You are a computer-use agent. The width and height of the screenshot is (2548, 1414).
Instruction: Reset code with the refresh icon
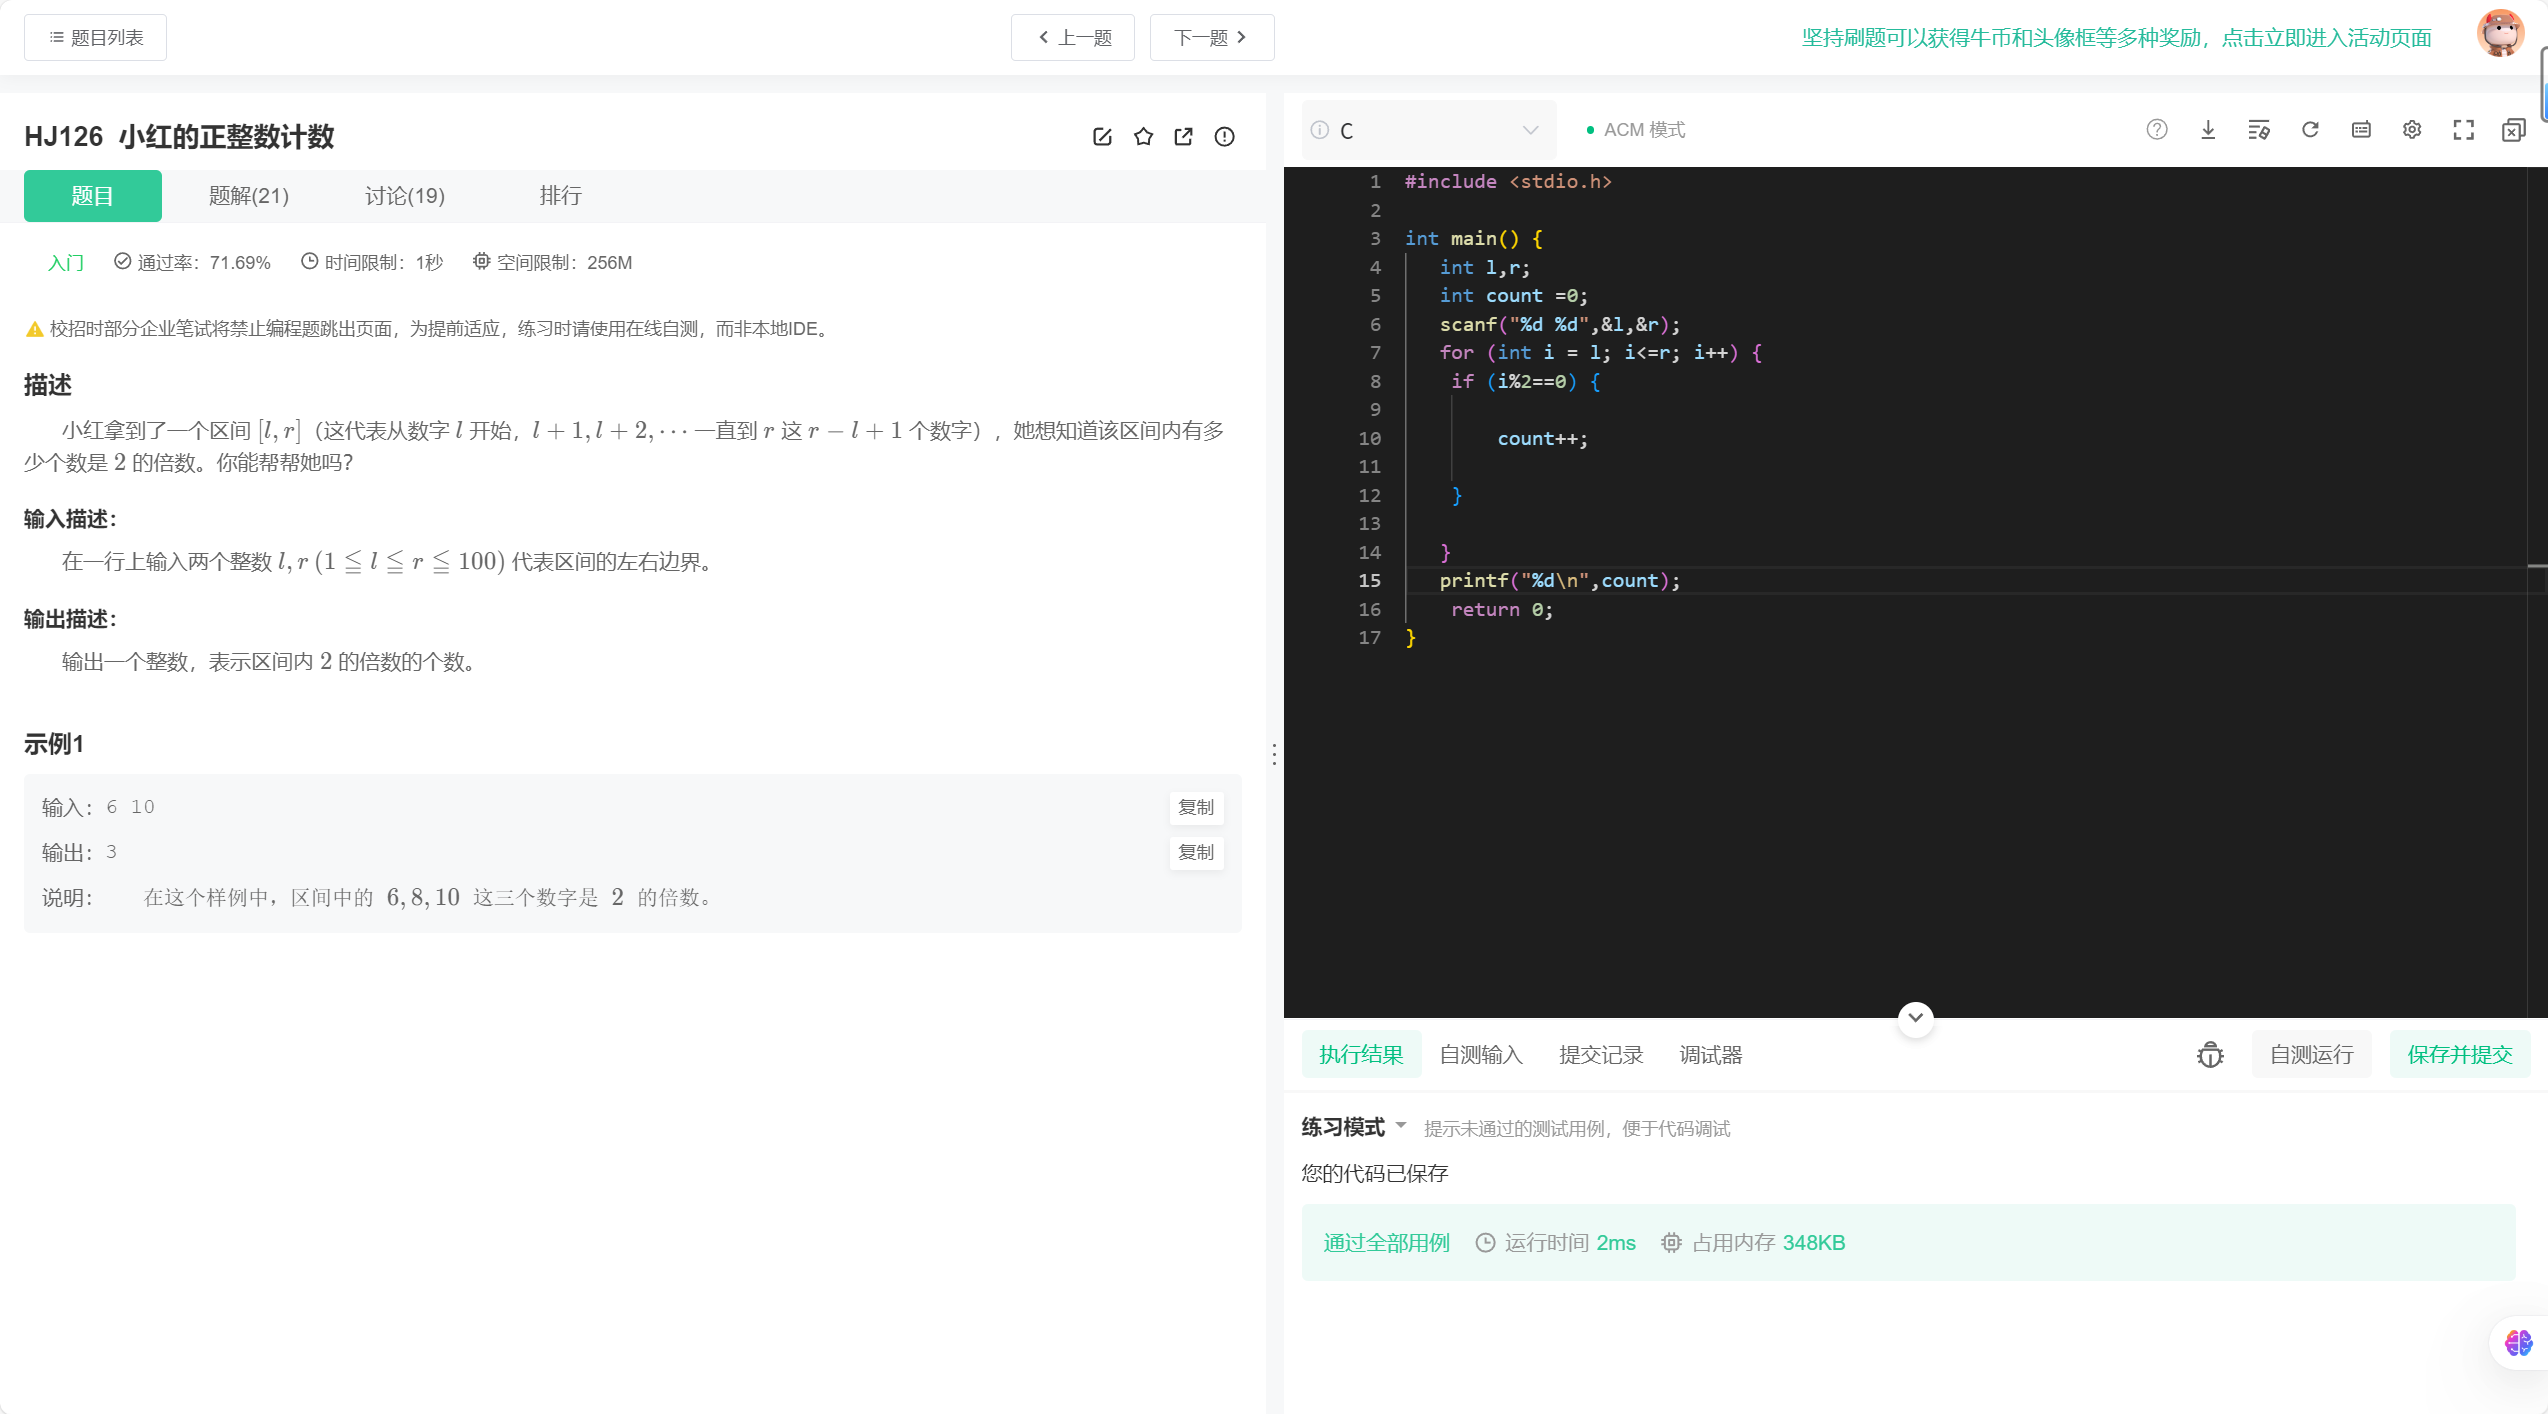point(2310,130)
